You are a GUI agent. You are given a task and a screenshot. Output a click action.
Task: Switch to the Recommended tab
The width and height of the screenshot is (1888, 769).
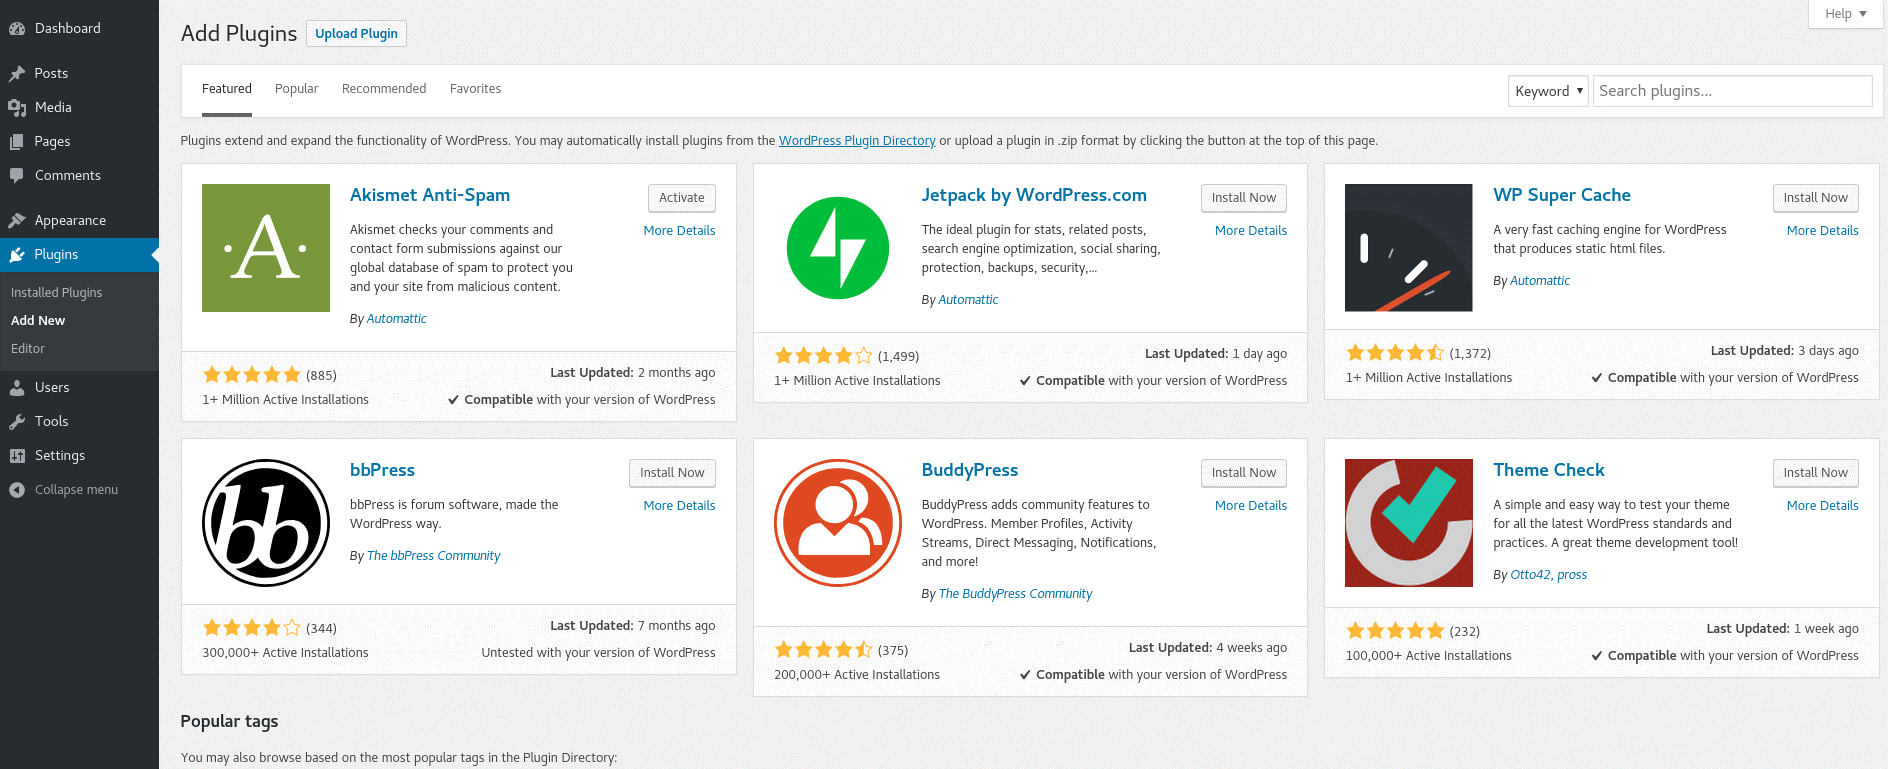point(384,89)
